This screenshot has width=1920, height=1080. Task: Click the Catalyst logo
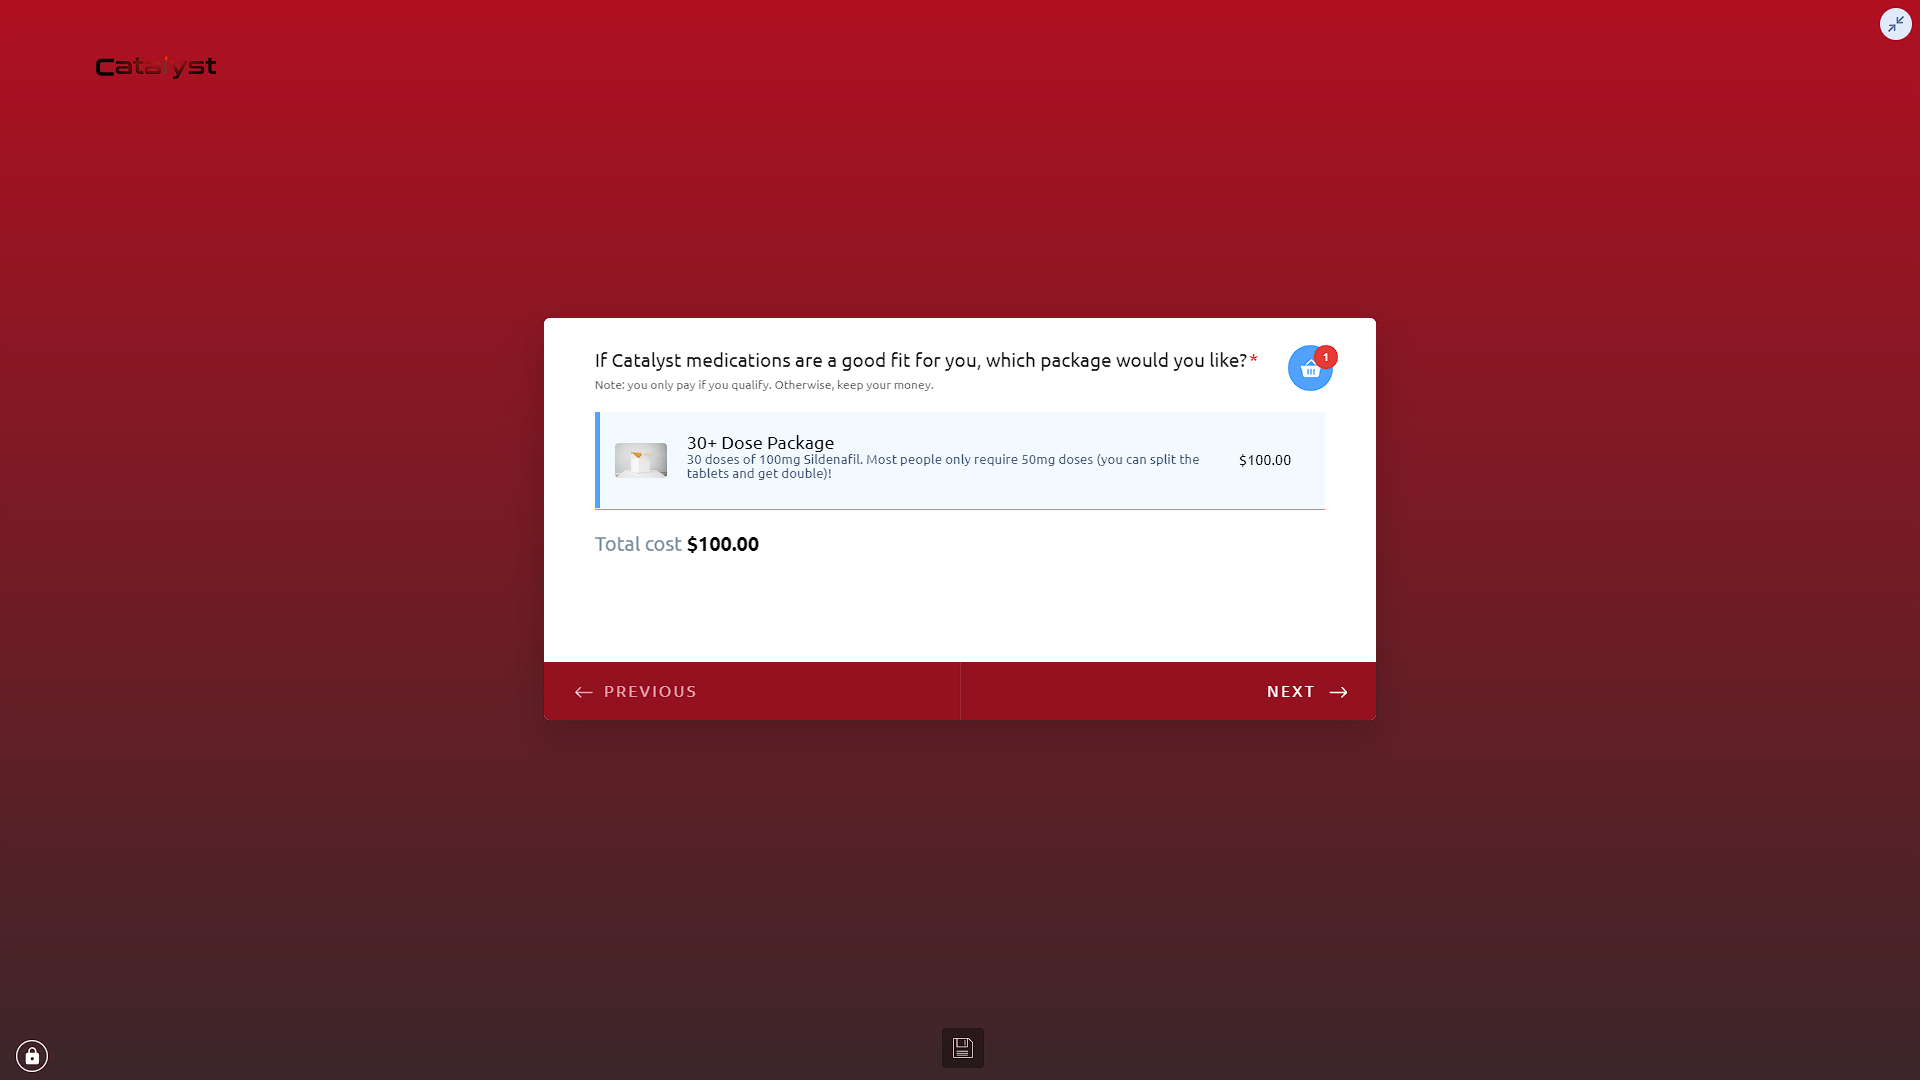pos(156,67)
